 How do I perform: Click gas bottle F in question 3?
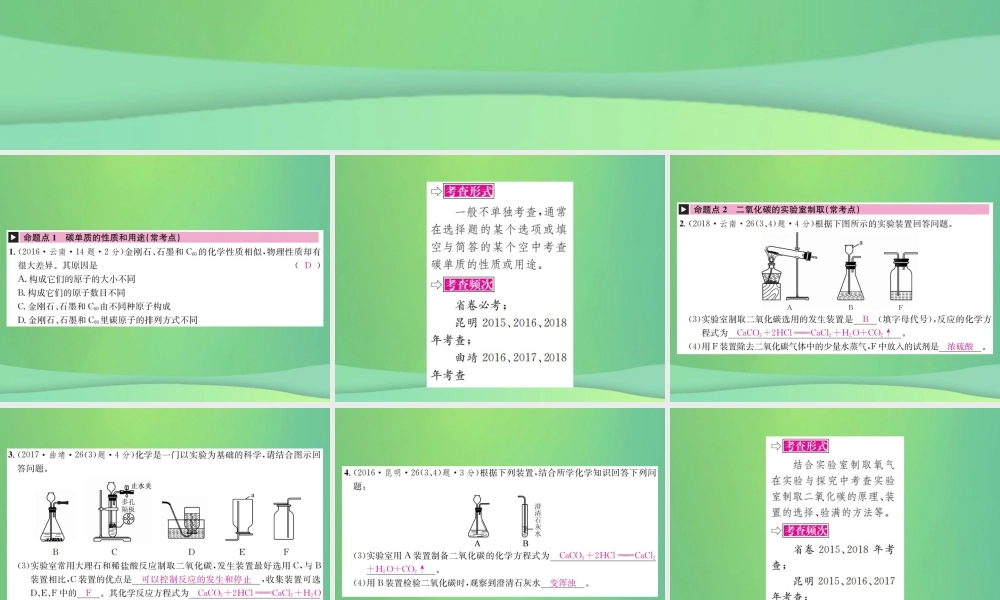point(286,520)
